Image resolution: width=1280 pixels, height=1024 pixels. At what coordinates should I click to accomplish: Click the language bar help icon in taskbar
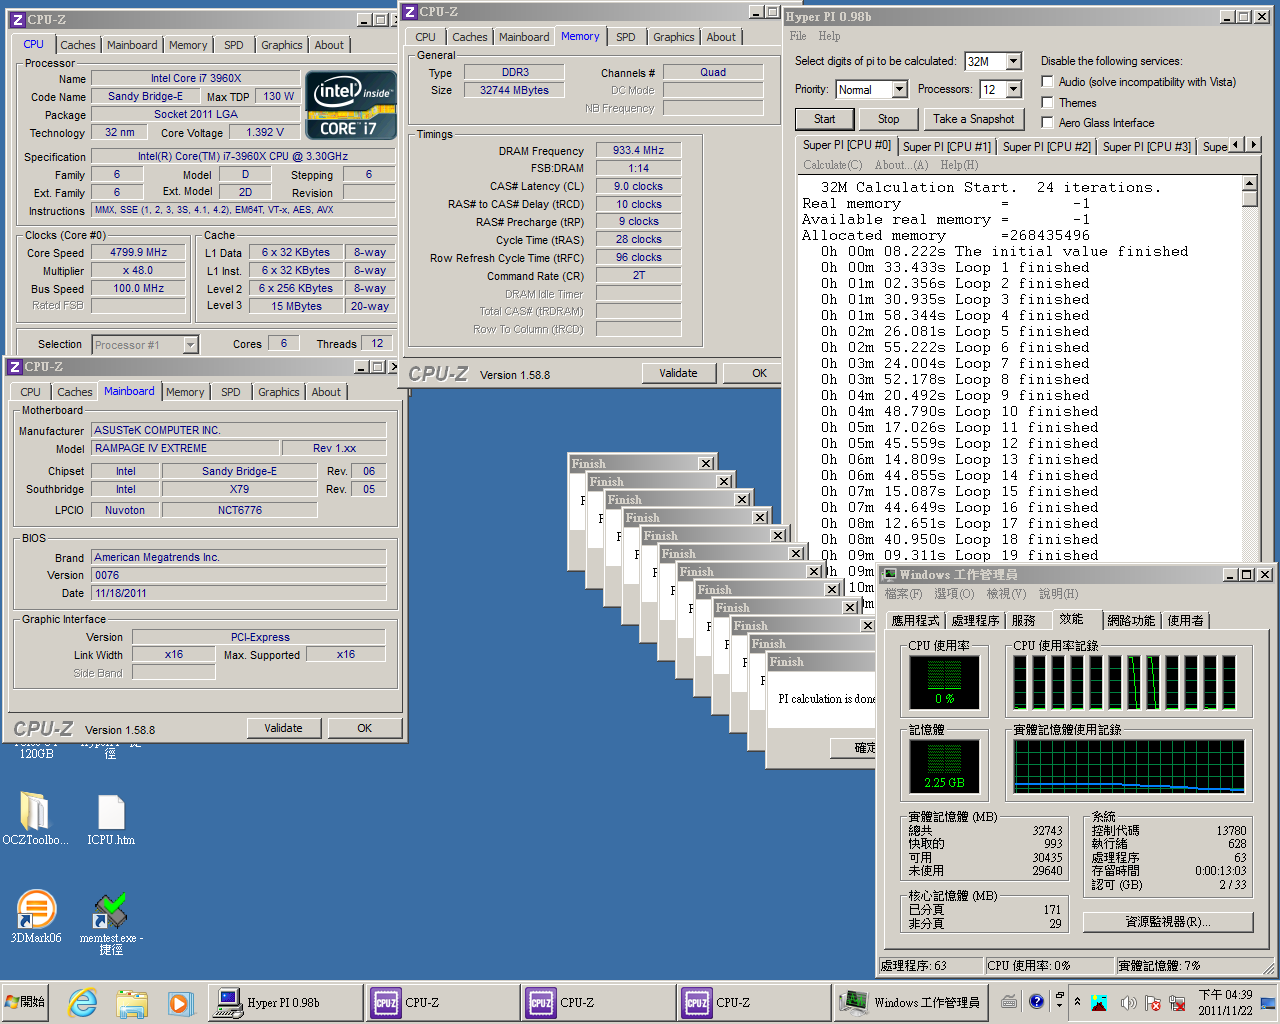1036,1000
